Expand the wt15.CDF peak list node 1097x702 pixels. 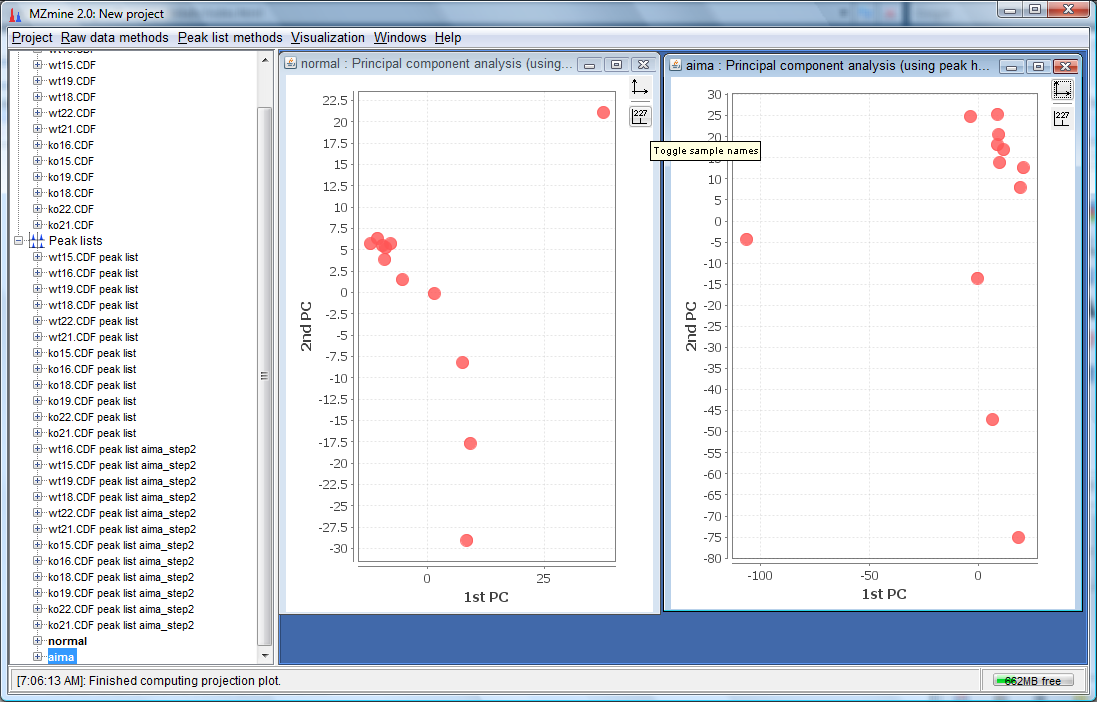pos(37,257)
